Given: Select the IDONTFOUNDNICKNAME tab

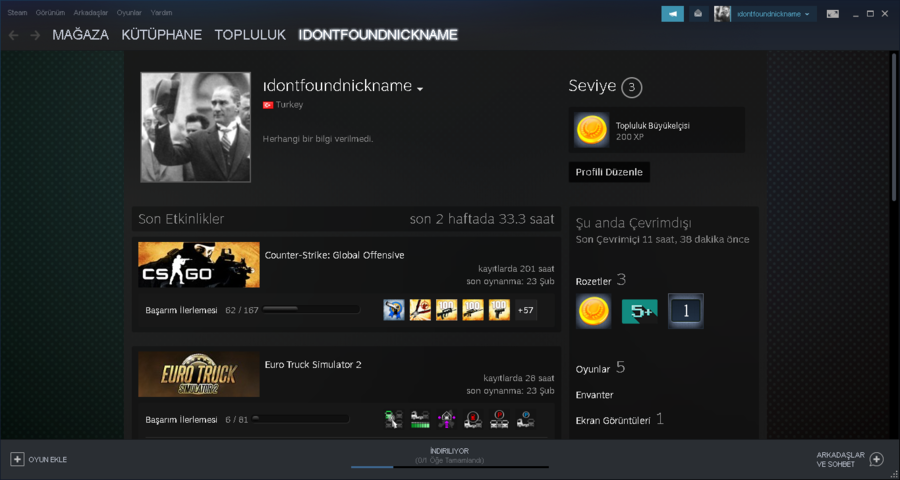Looking at the screenshot, I should point(378,35).
